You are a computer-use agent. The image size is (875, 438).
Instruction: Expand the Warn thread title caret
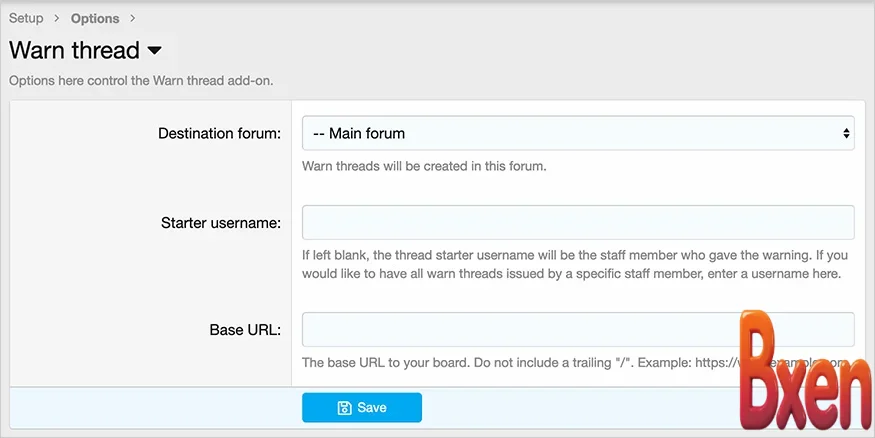coord(154,50)
